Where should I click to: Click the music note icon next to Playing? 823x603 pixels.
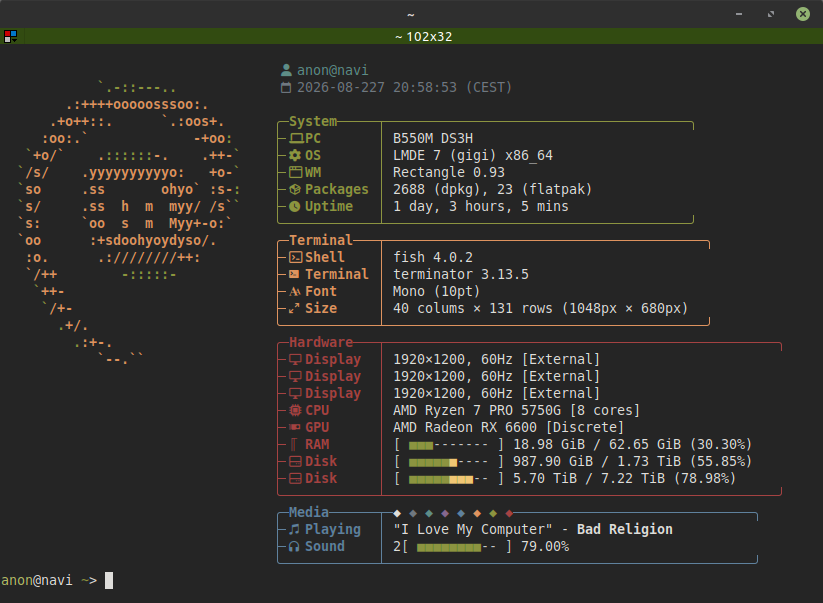295,529
